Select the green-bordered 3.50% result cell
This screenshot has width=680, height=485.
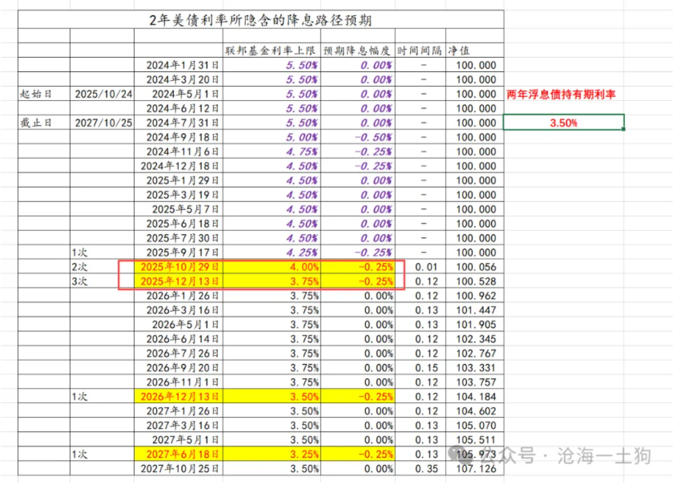point(563,122)
